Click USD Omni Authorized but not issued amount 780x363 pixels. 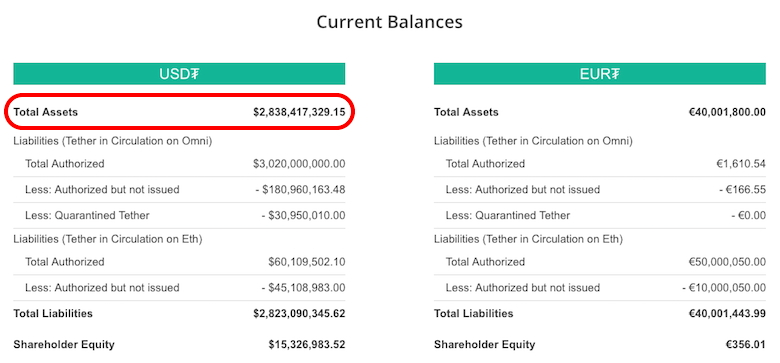coord(303,189)
